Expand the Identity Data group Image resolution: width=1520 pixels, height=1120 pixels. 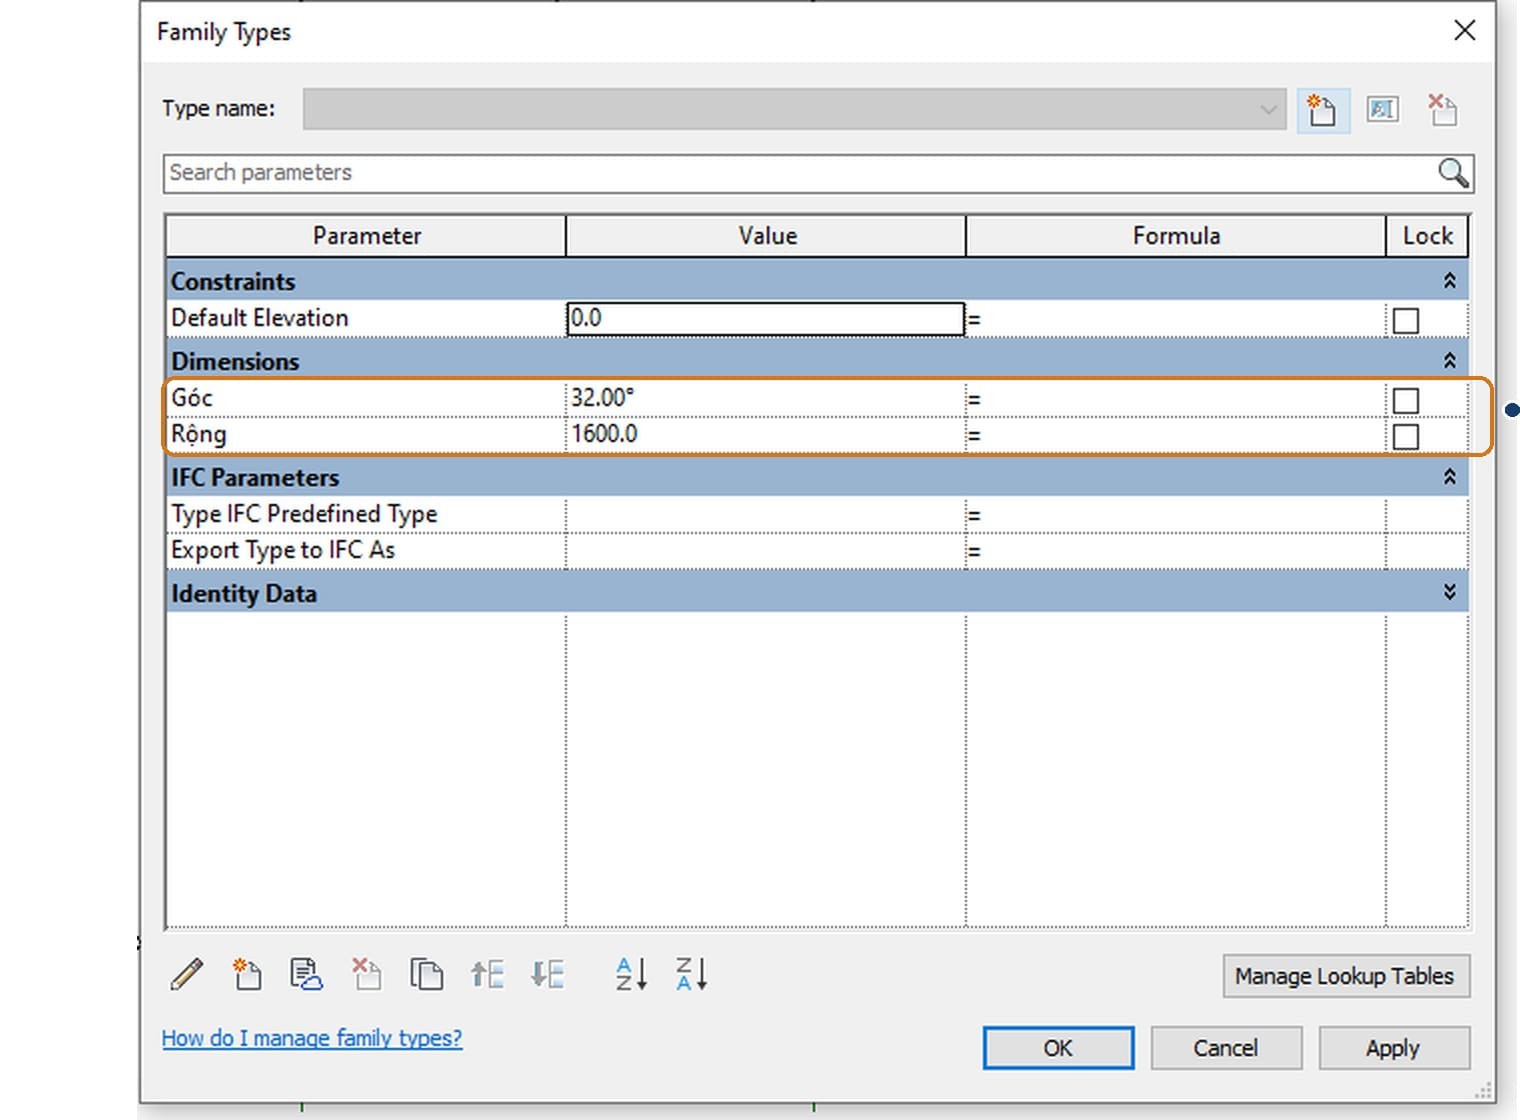[x=1449, y=593]
